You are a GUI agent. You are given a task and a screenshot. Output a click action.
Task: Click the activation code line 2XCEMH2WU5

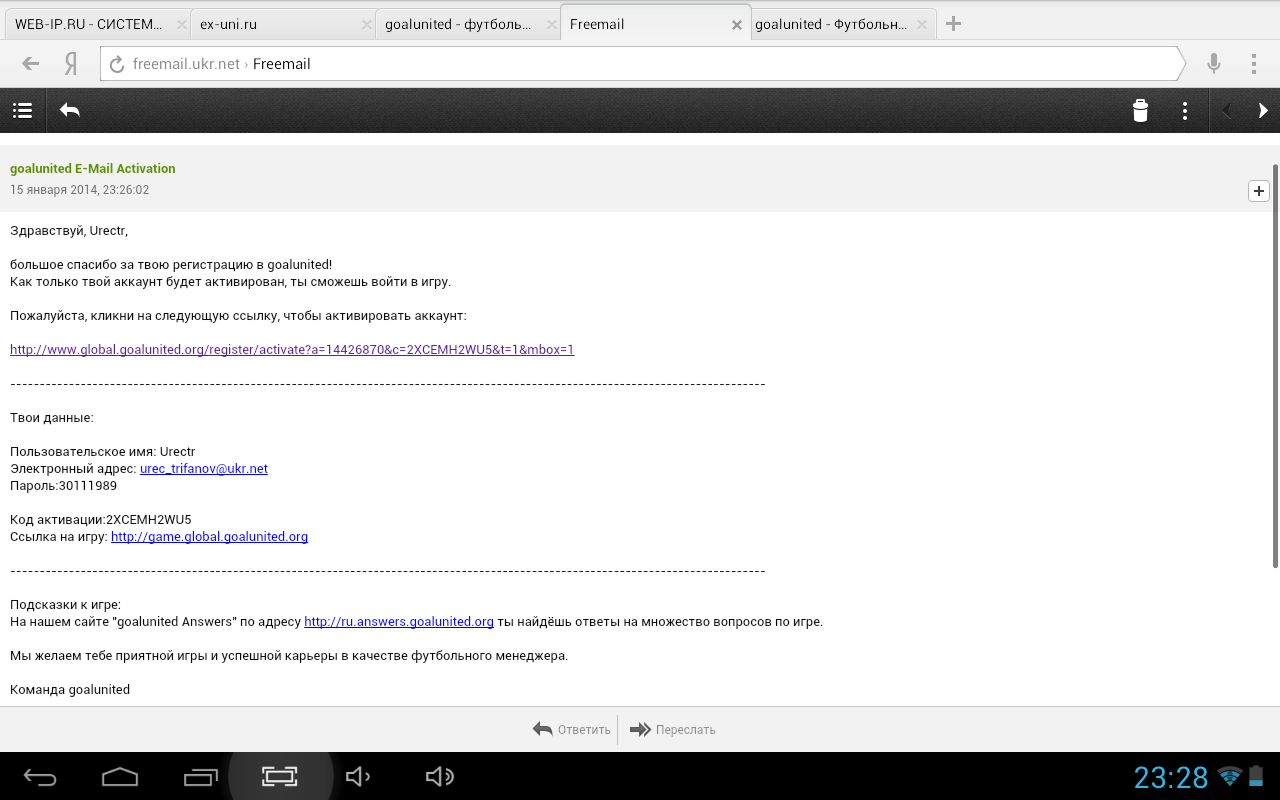click(x=100, y=520)
